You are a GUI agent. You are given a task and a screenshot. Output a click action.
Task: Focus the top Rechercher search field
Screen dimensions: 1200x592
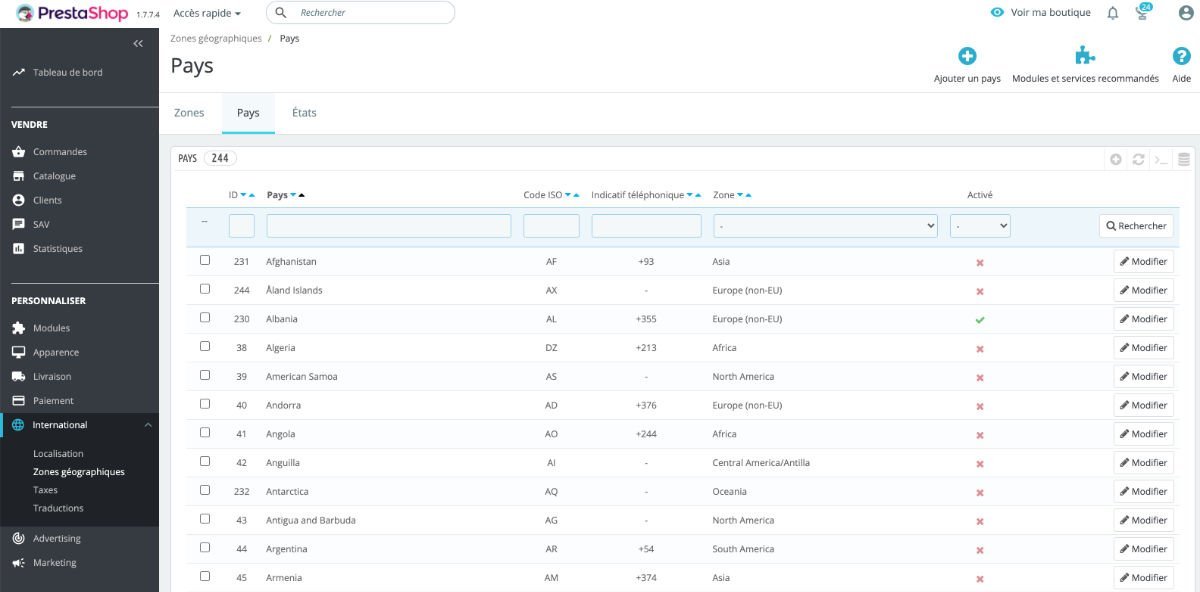[x=360, y=13]
